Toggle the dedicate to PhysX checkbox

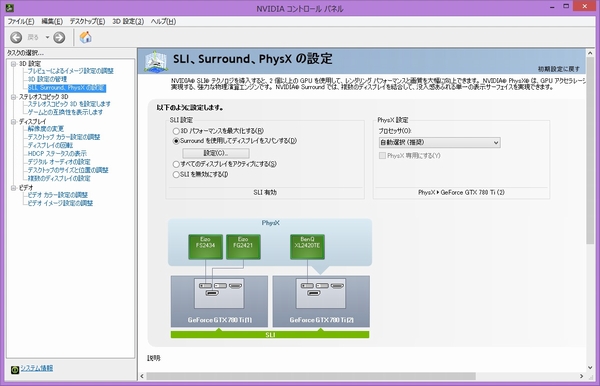click(x=382, y=156)
